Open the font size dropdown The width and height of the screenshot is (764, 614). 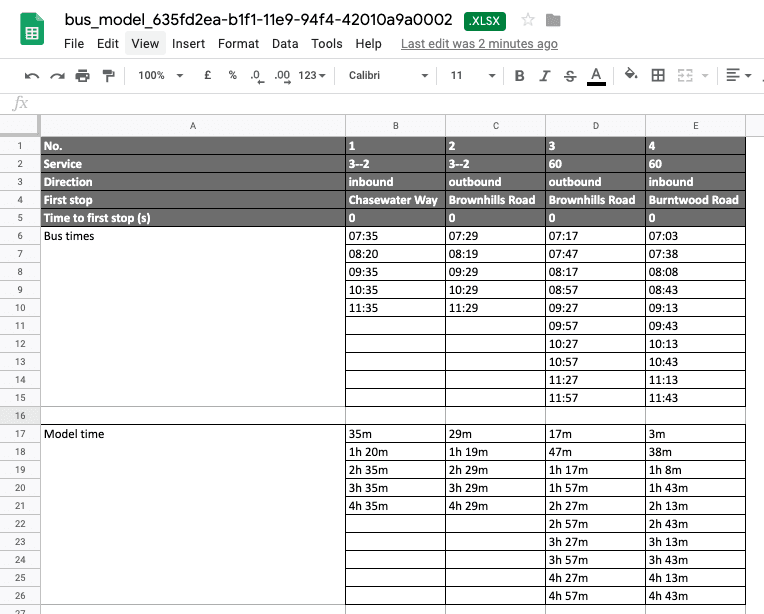472,76
